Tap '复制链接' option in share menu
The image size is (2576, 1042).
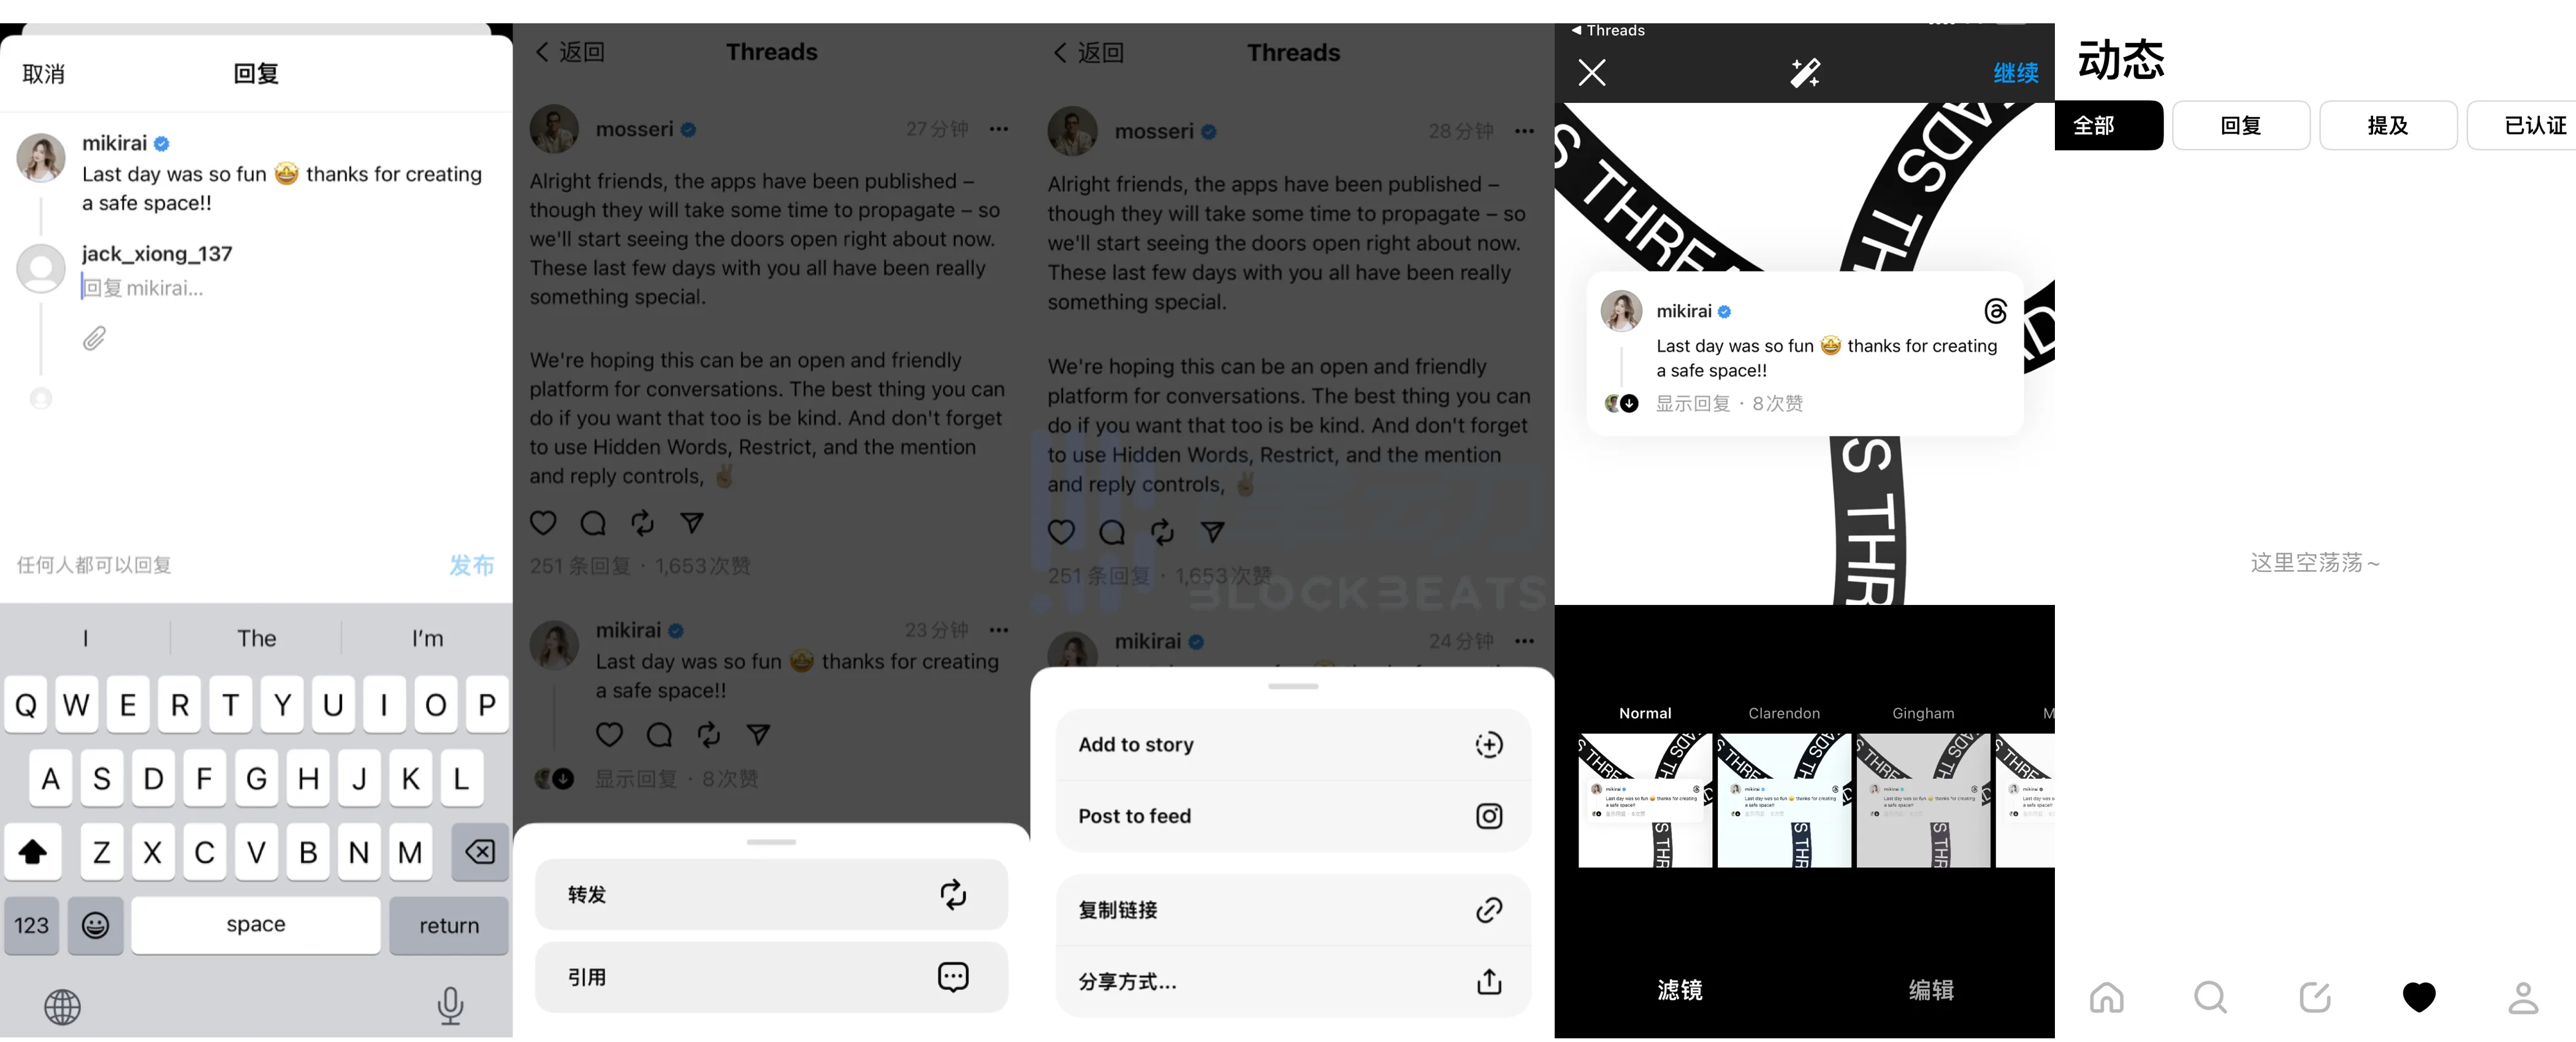pyautogui.click(x=1288, y=910)
